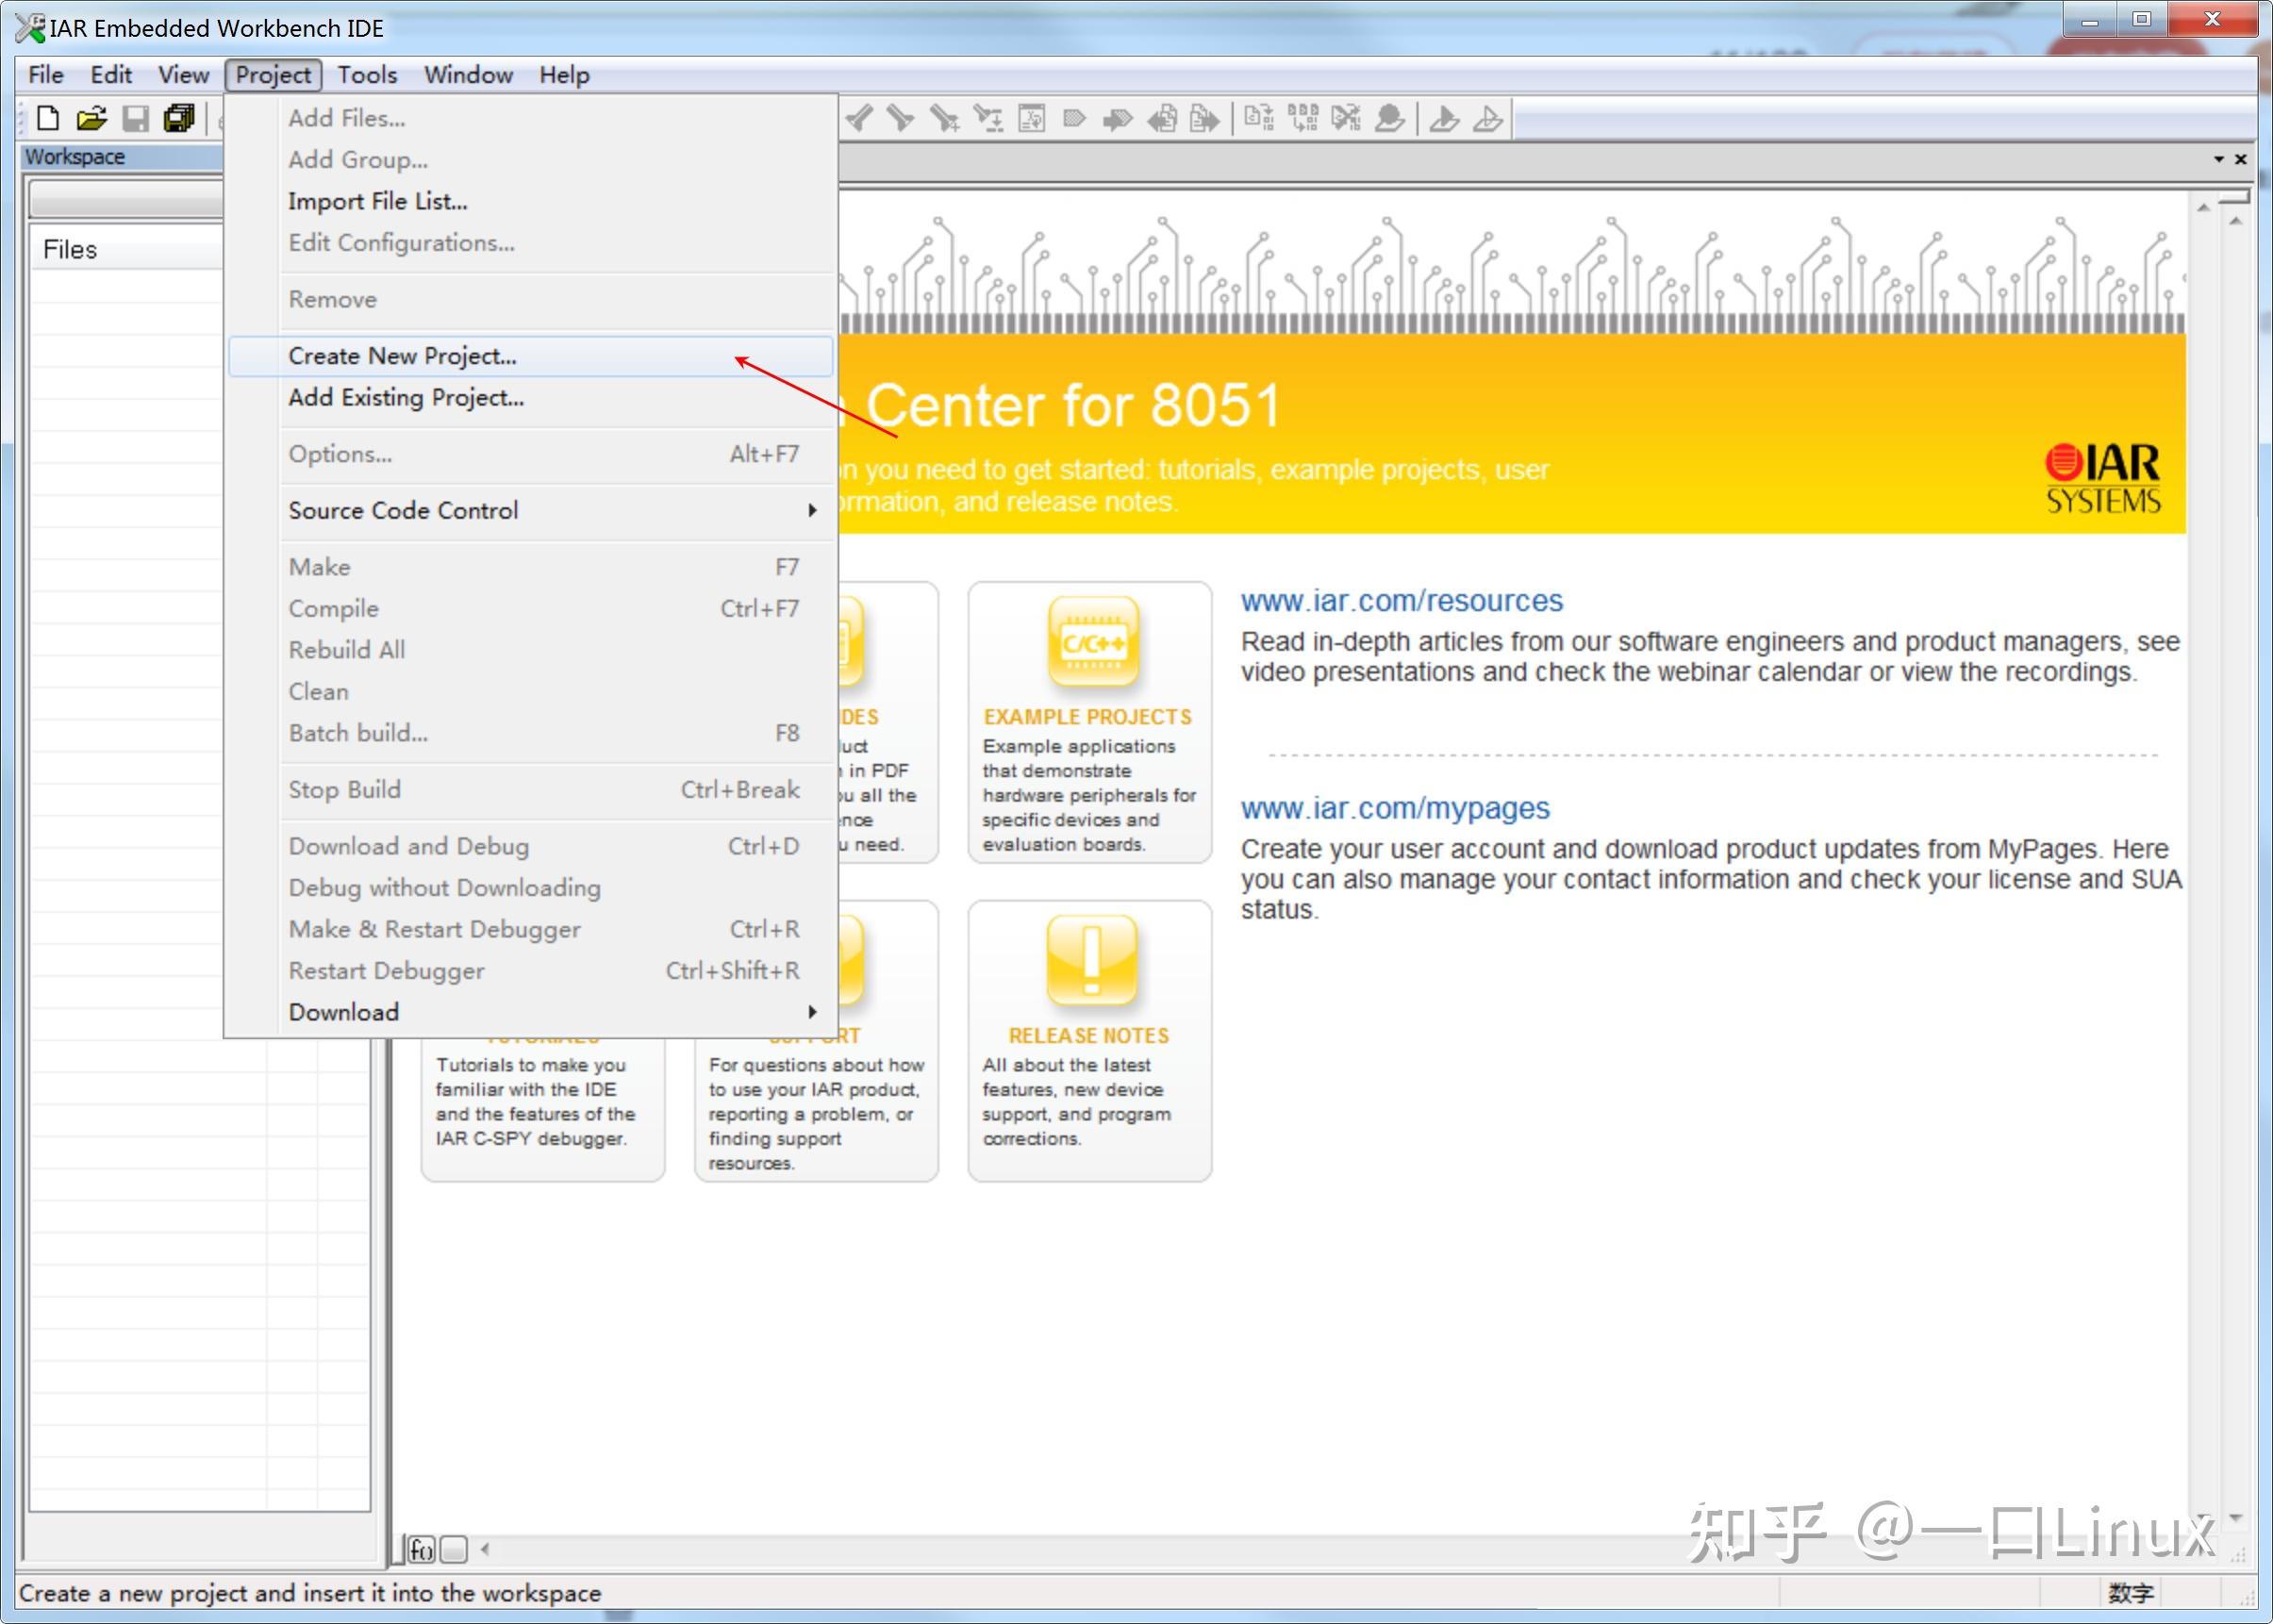Click the Open file folder icon

(91, 119)
